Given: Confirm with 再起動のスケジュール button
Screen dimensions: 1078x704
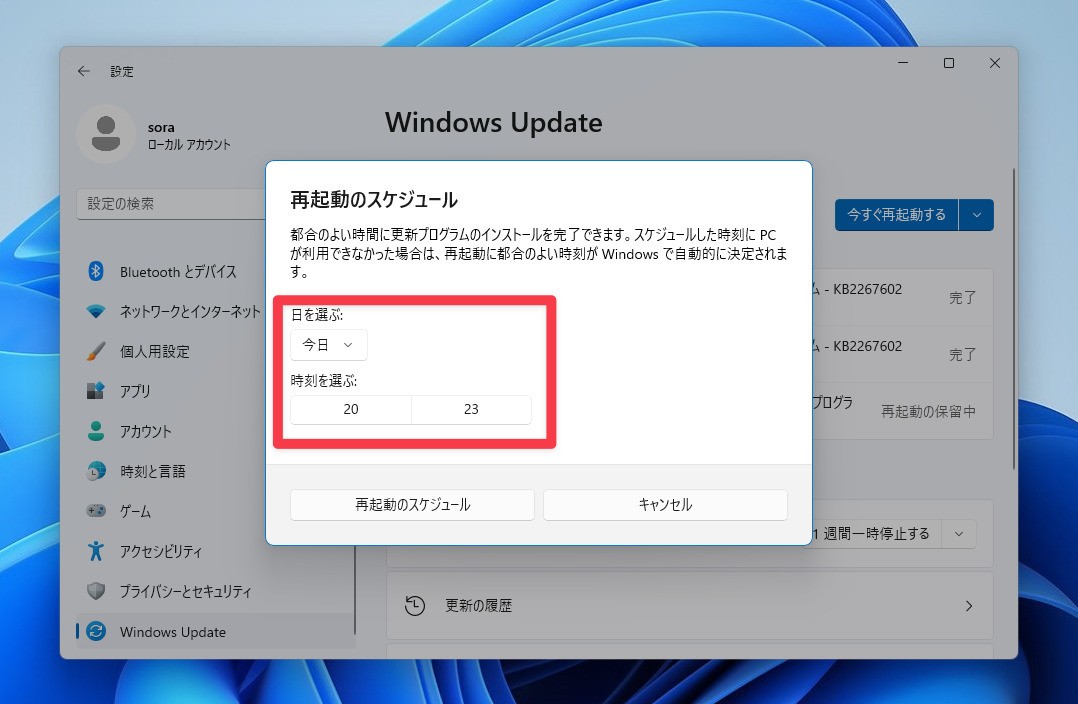Looking at the screenshot, I should click(412, 505).
